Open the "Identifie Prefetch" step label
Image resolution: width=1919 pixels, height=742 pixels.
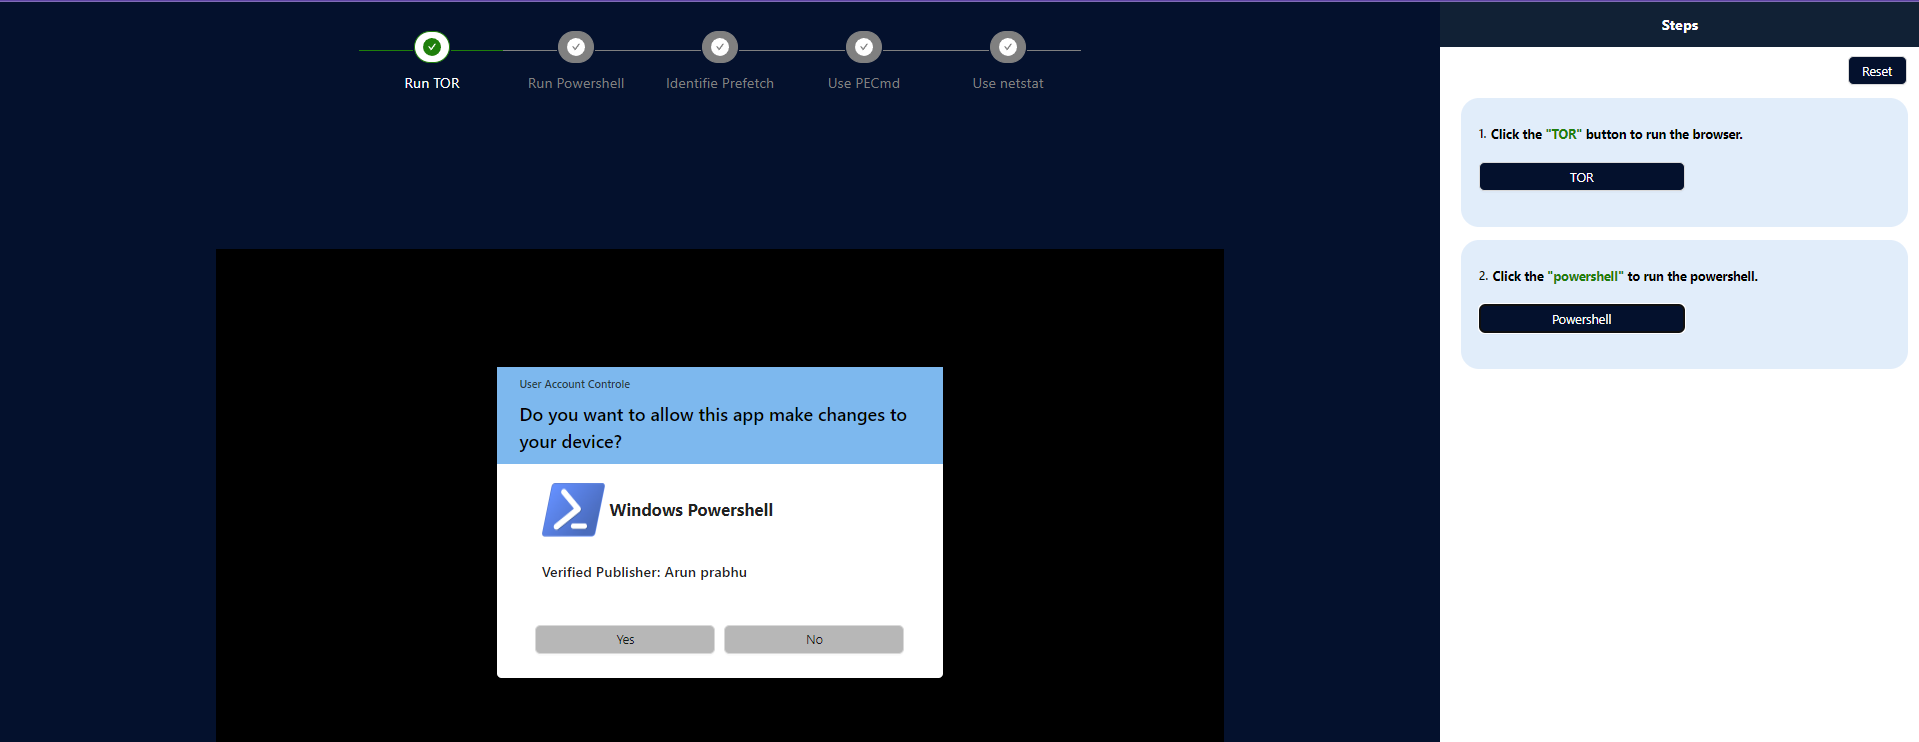coord(720,84)
